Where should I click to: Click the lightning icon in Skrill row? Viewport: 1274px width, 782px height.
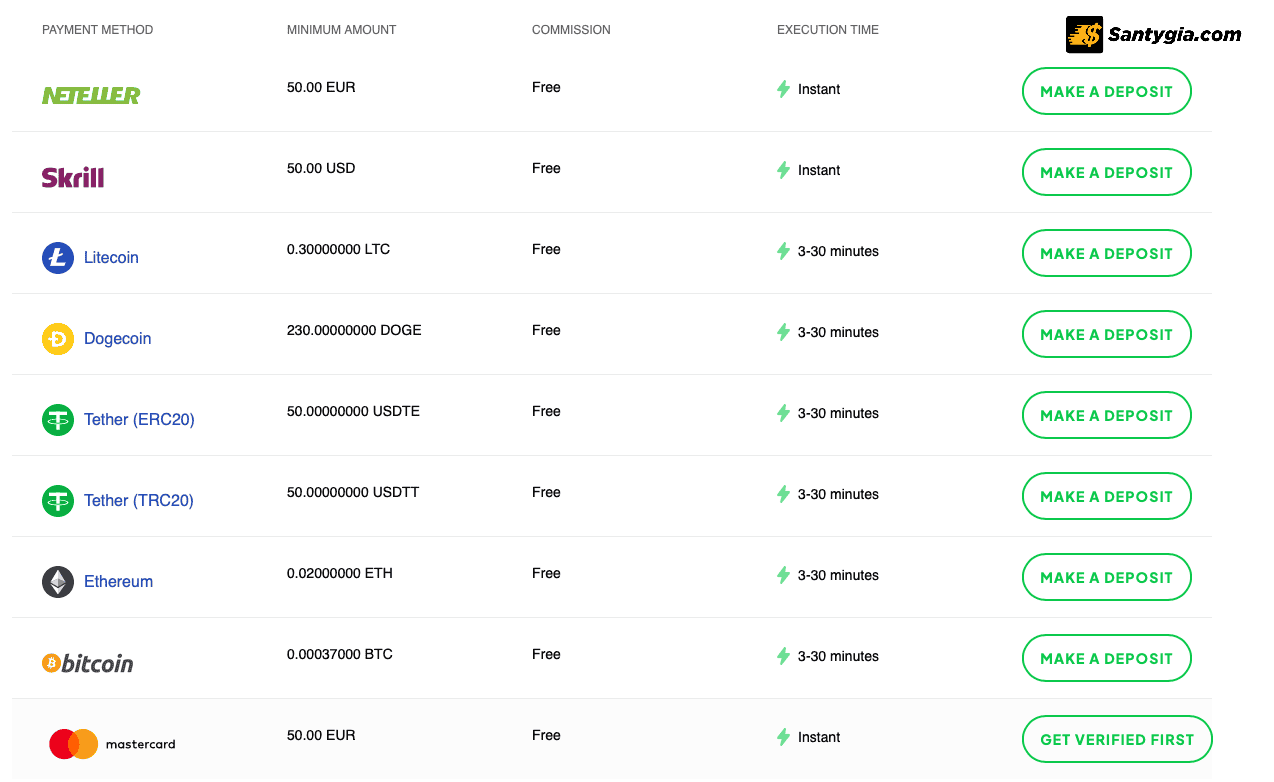(784, 170)
